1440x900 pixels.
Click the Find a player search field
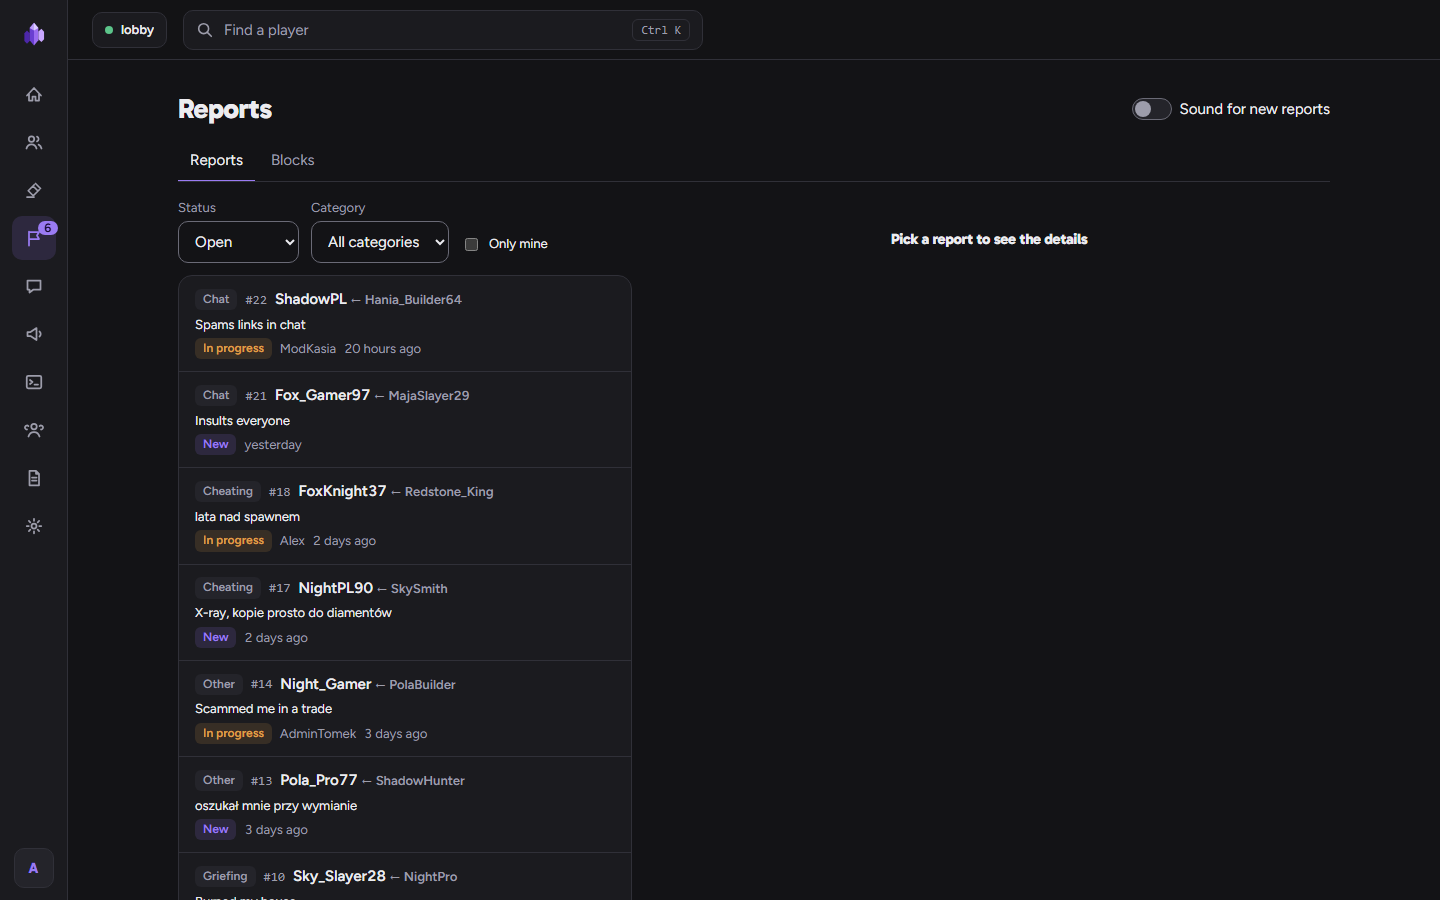tap(443, 30)
